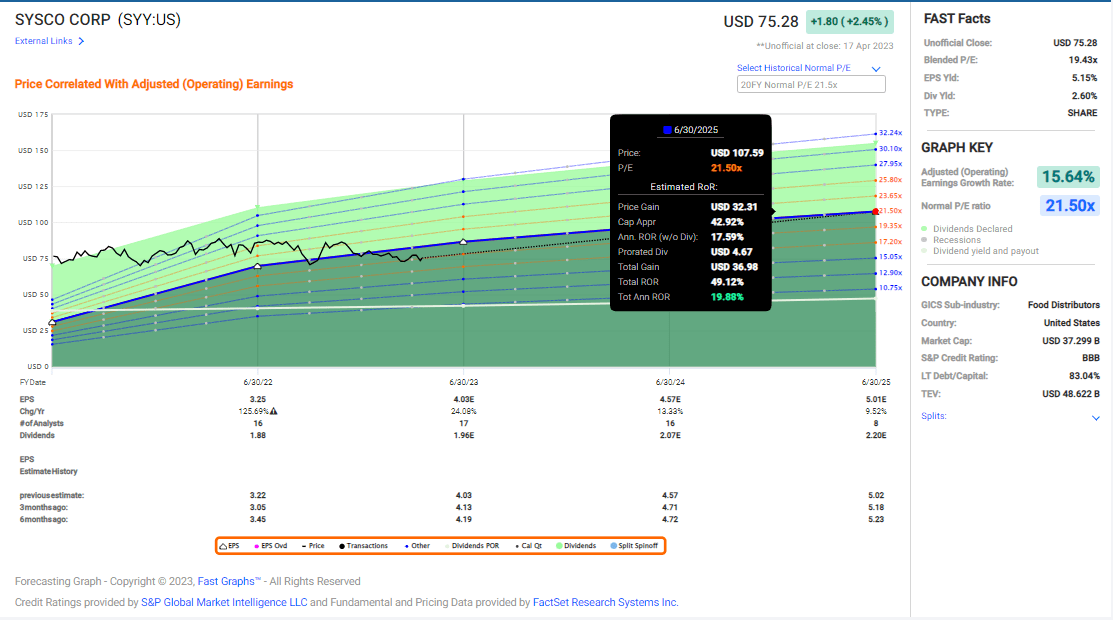The width and height of the screenshot is (1113, 620).
Task: Click the red 21.50x P/E marker on chart
Action: [x=876, y=212]
